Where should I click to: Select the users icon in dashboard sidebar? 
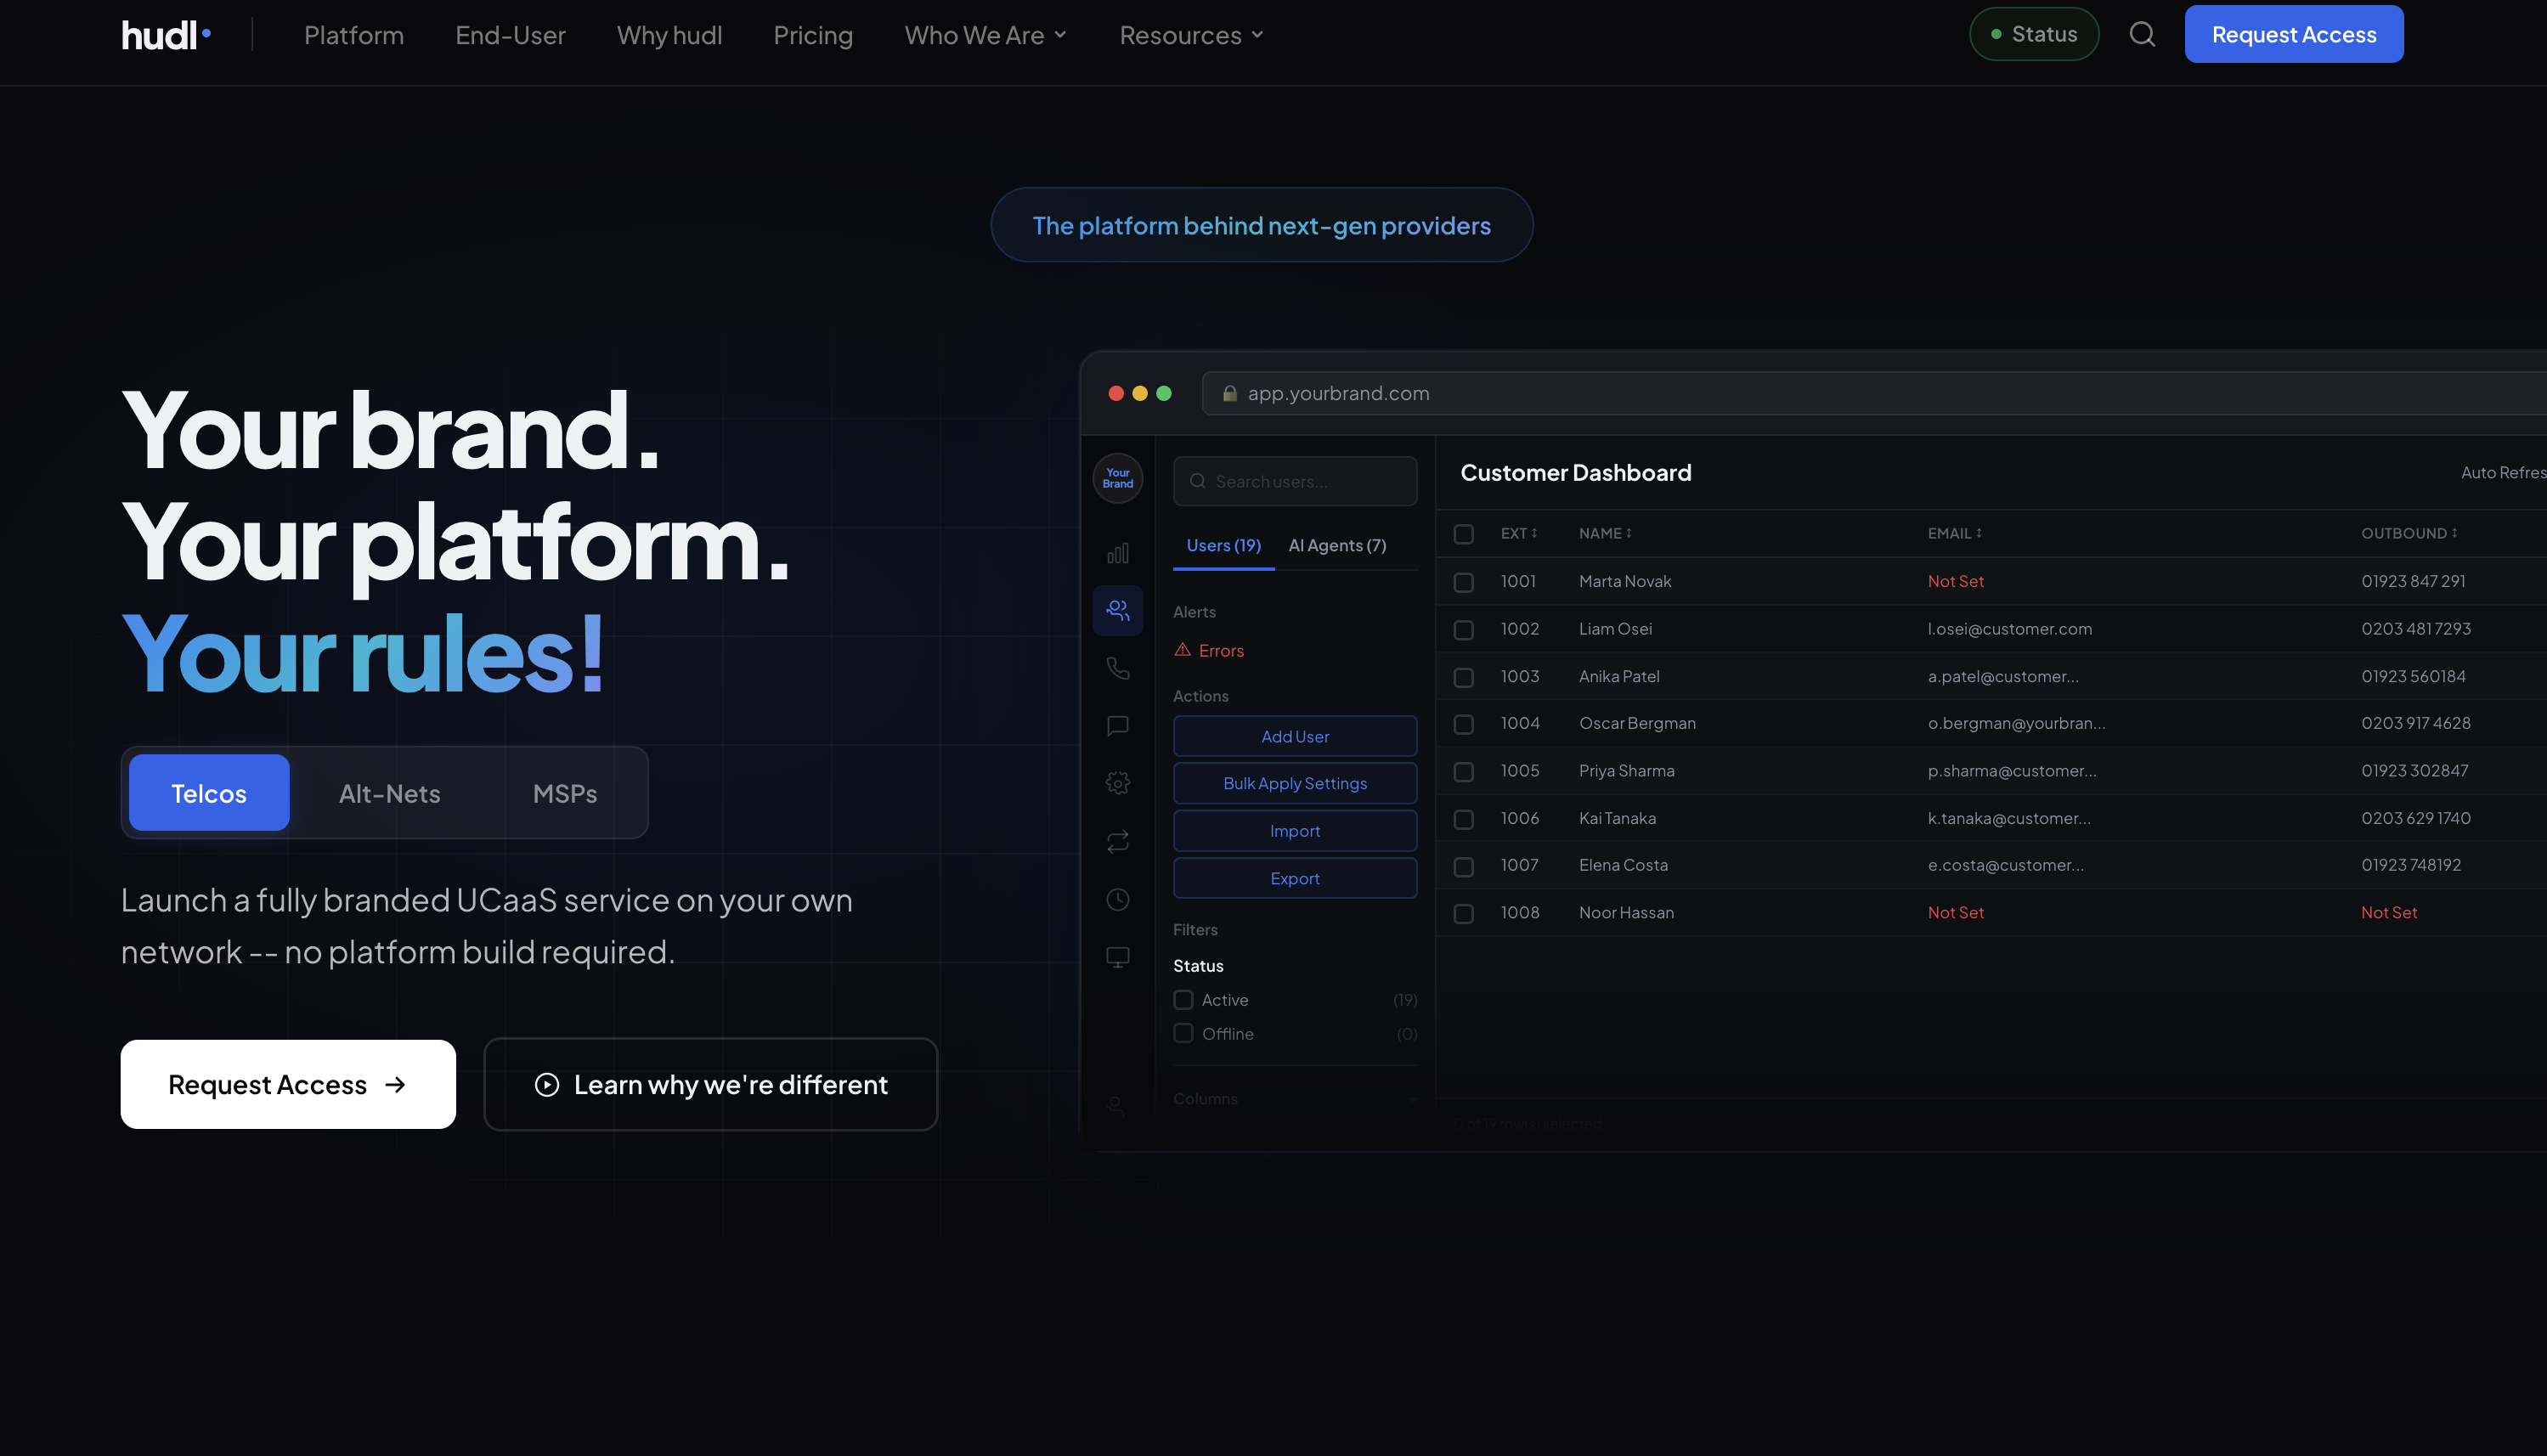(1118, 610)
